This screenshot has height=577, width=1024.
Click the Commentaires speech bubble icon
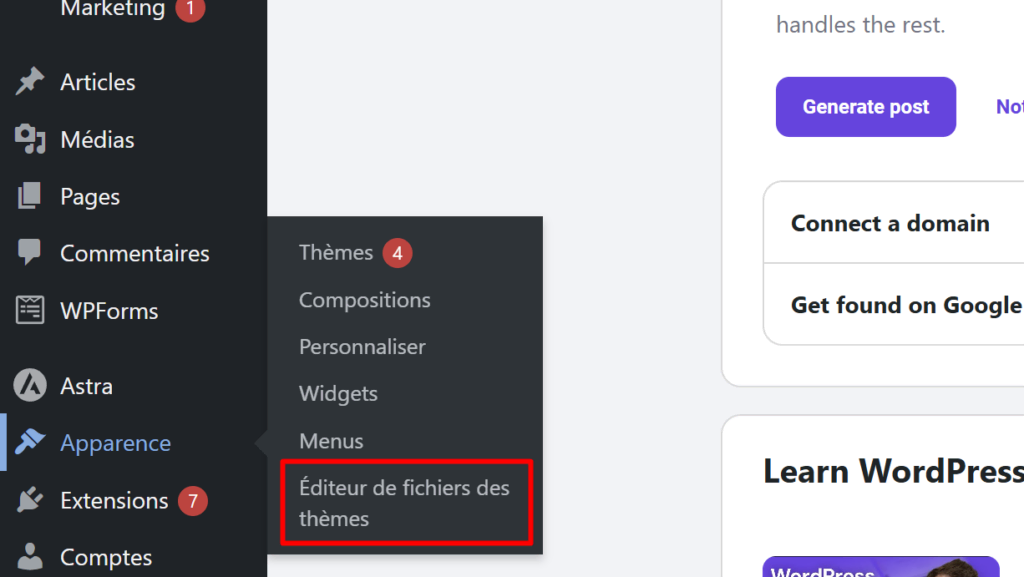click(x=30, y=253)
